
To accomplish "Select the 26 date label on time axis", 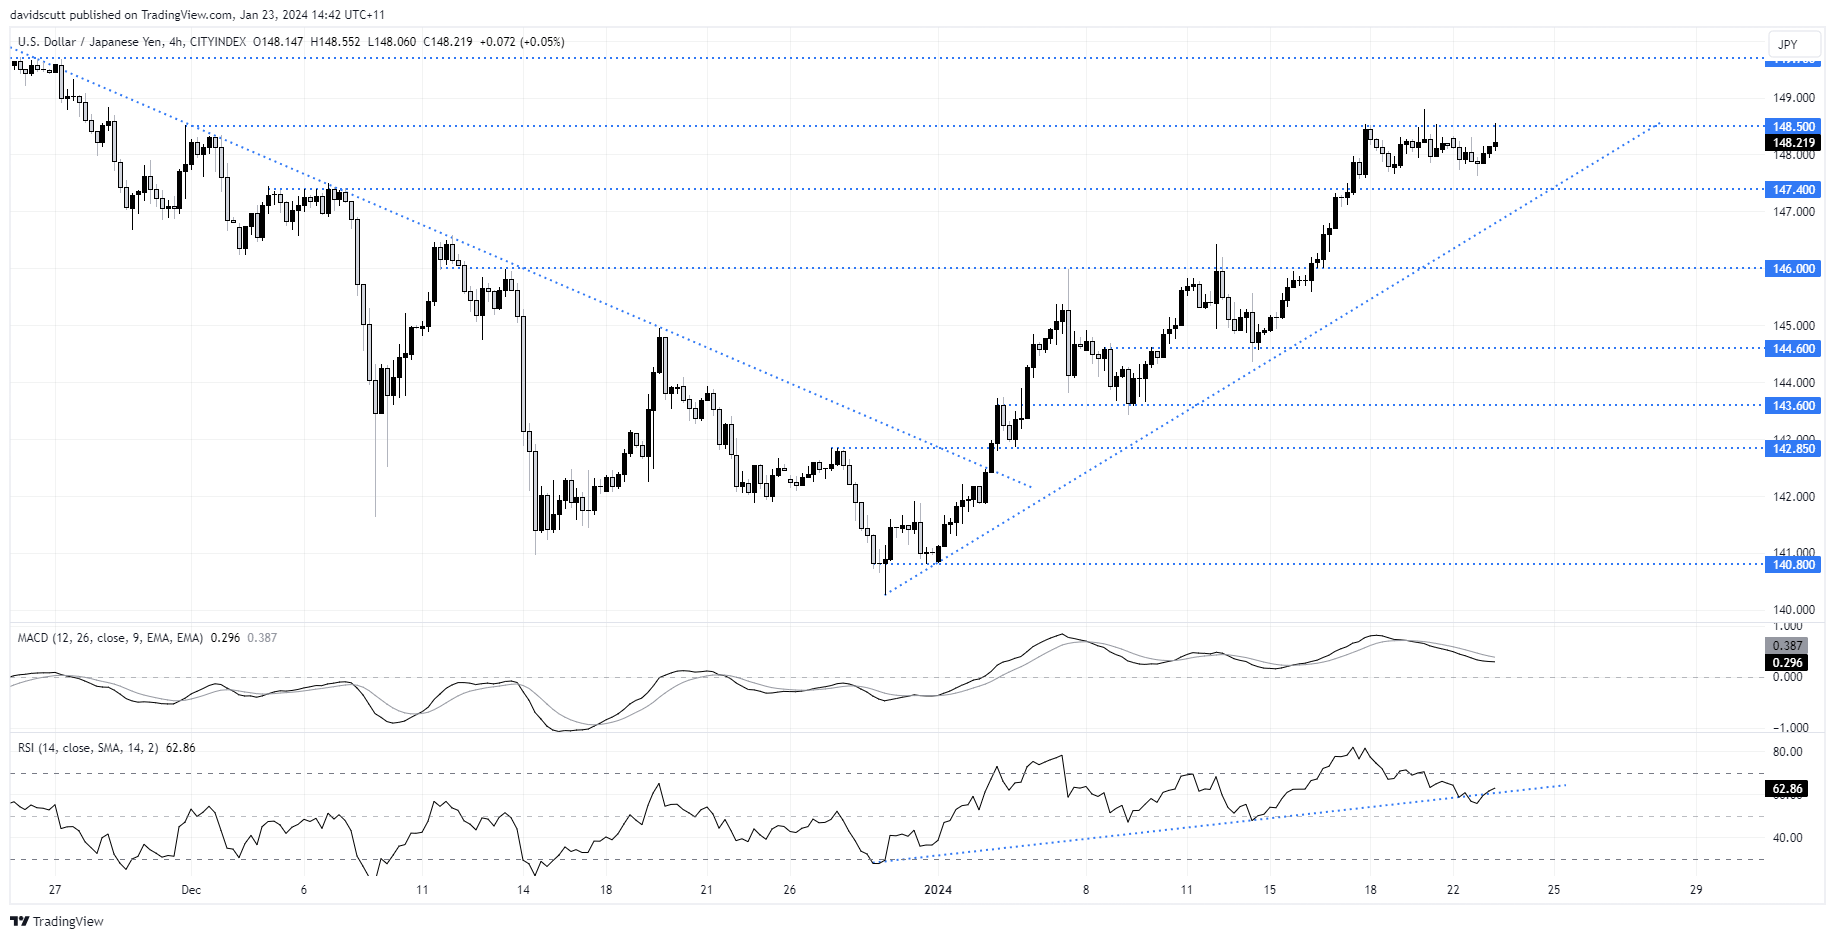I will [x=790, y=890].
